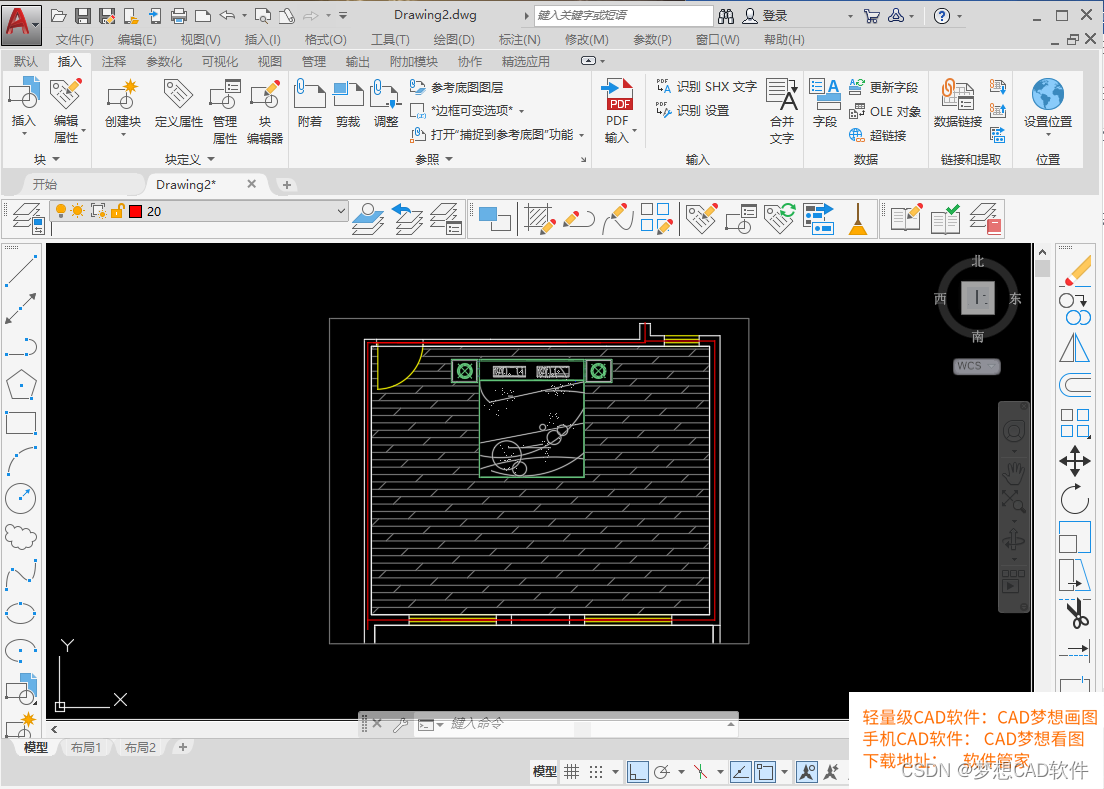
Task: Open the 文件(F) menu
Action: pos(75,39)
